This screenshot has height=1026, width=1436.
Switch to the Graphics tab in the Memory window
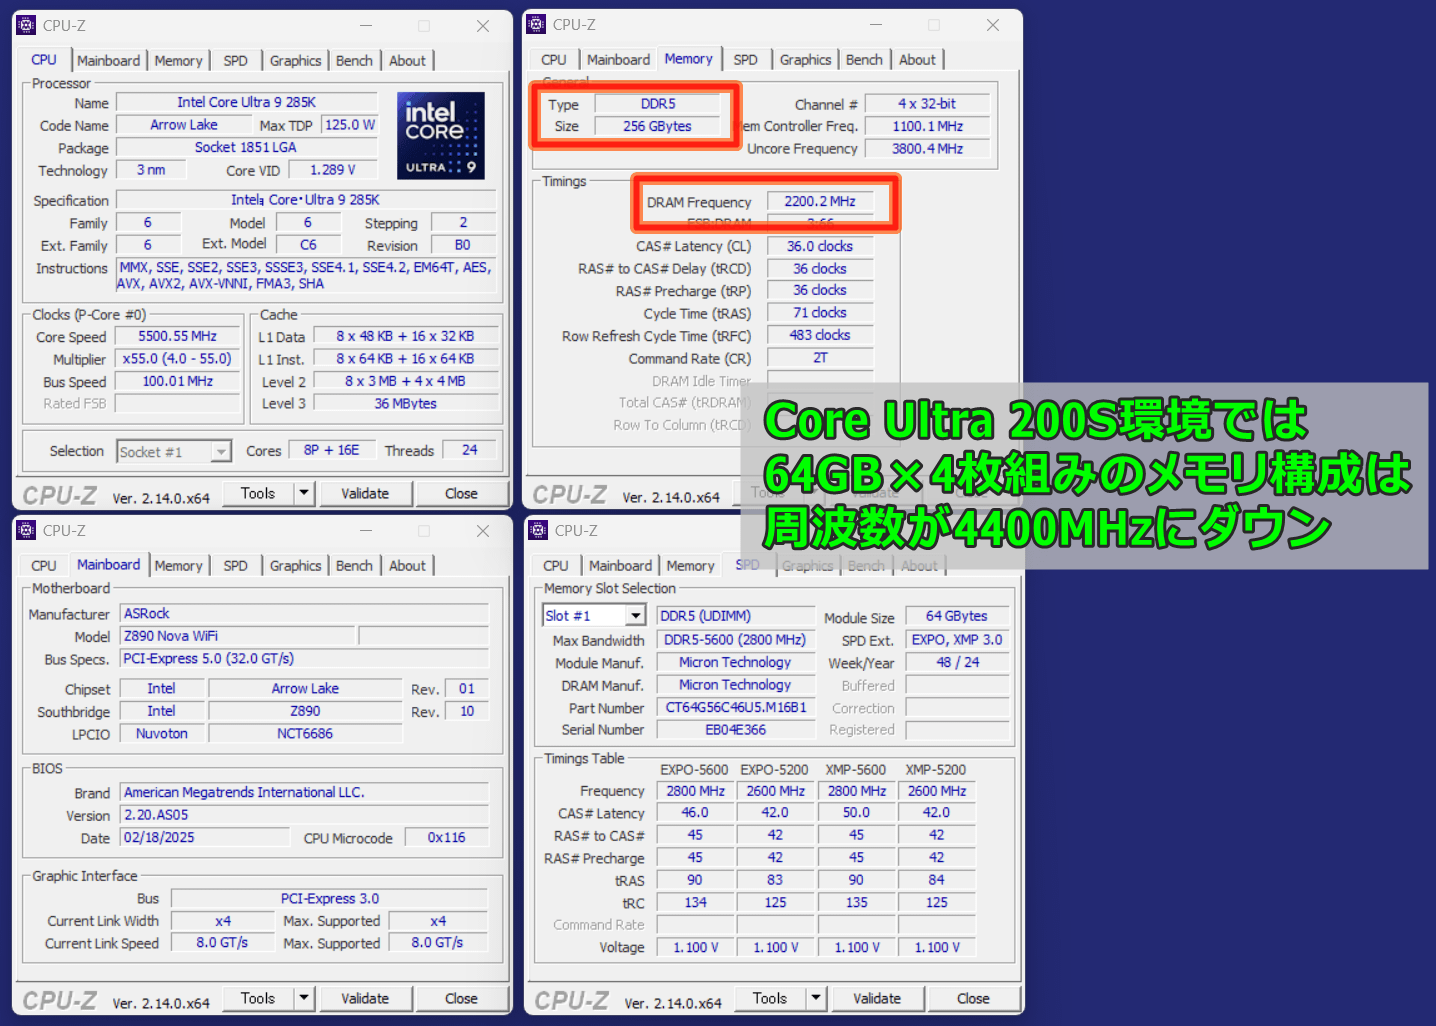[806, 60]
